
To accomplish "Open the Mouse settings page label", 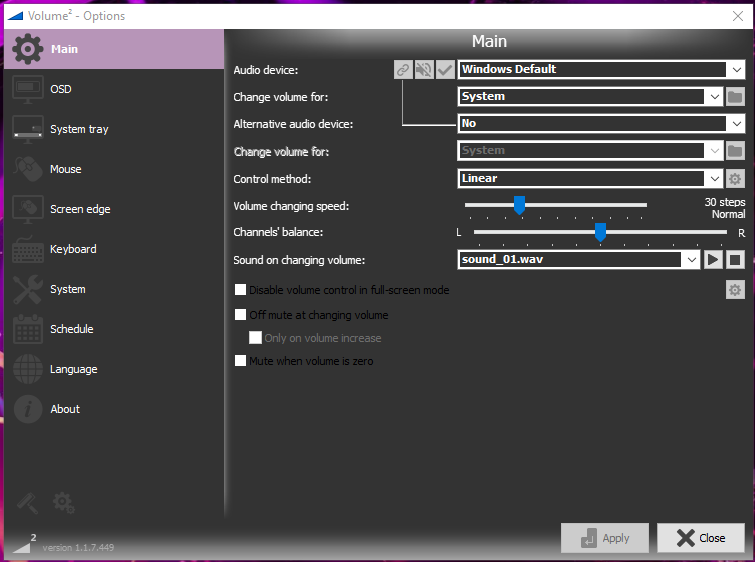I will pos(66,169).
